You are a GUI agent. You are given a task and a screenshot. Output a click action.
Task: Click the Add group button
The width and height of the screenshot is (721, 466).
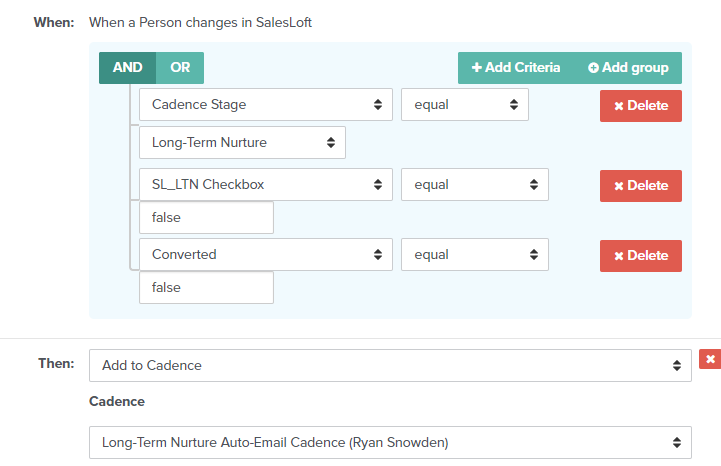click(628, 68)
